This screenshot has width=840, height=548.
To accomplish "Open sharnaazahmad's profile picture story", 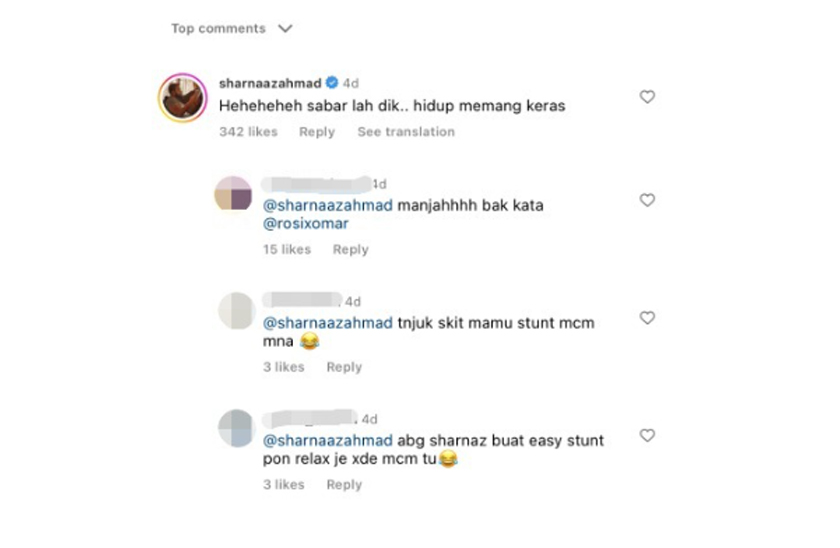I will (183, 98).
